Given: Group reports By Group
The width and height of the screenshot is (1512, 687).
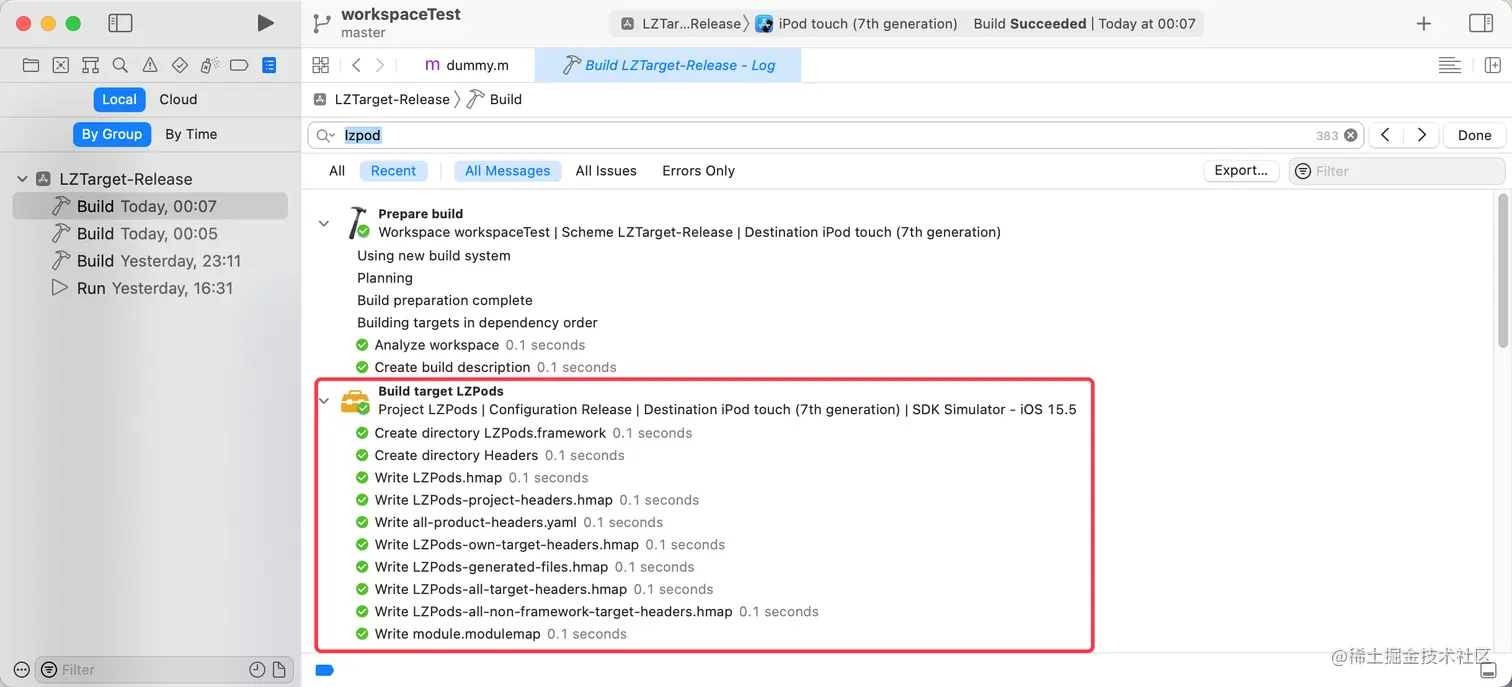Looking at the screenshot, I should click(x=112, y=134).
